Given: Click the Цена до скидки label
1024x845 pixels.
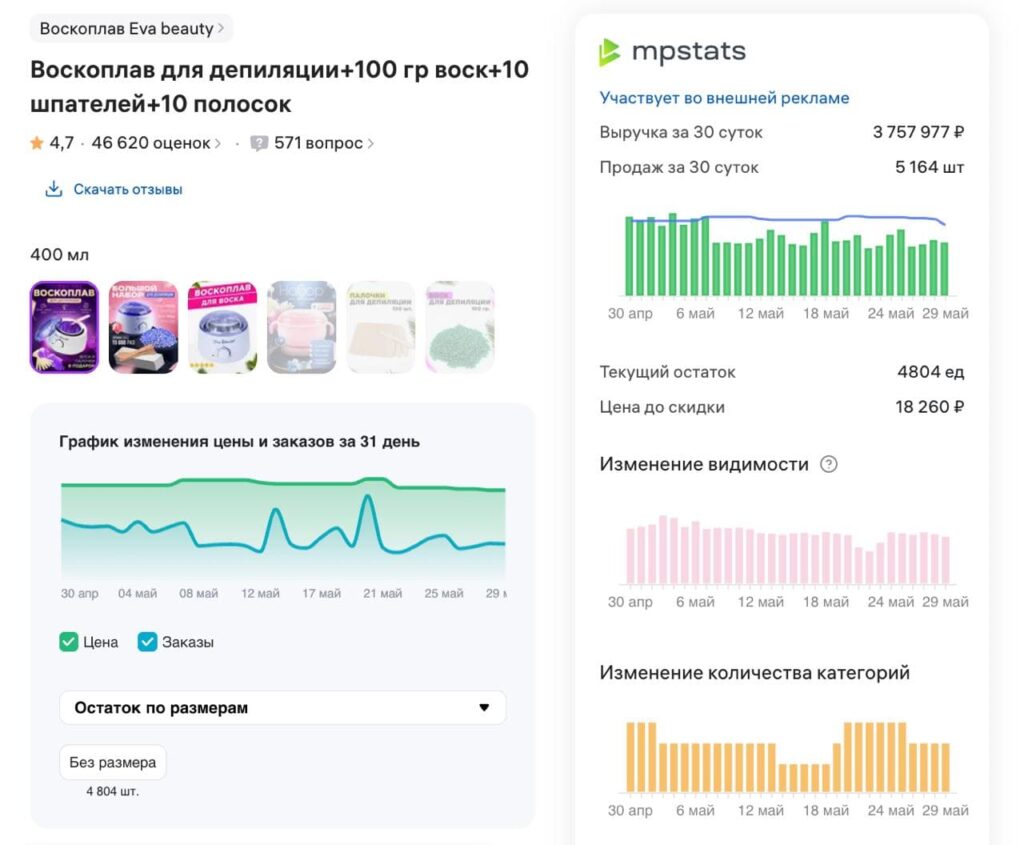Looking at the screenshot, I should (662, 407).
